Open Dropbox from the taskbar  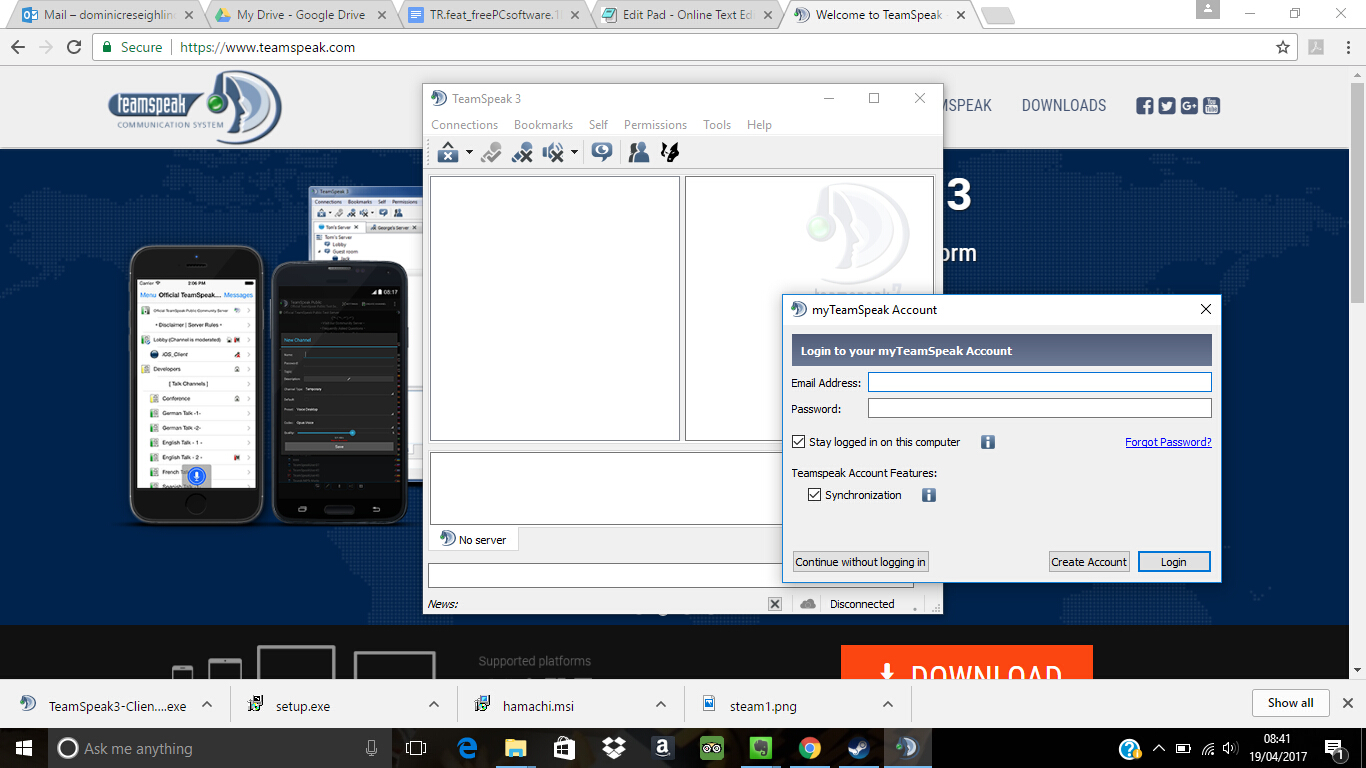coord(614,748)
